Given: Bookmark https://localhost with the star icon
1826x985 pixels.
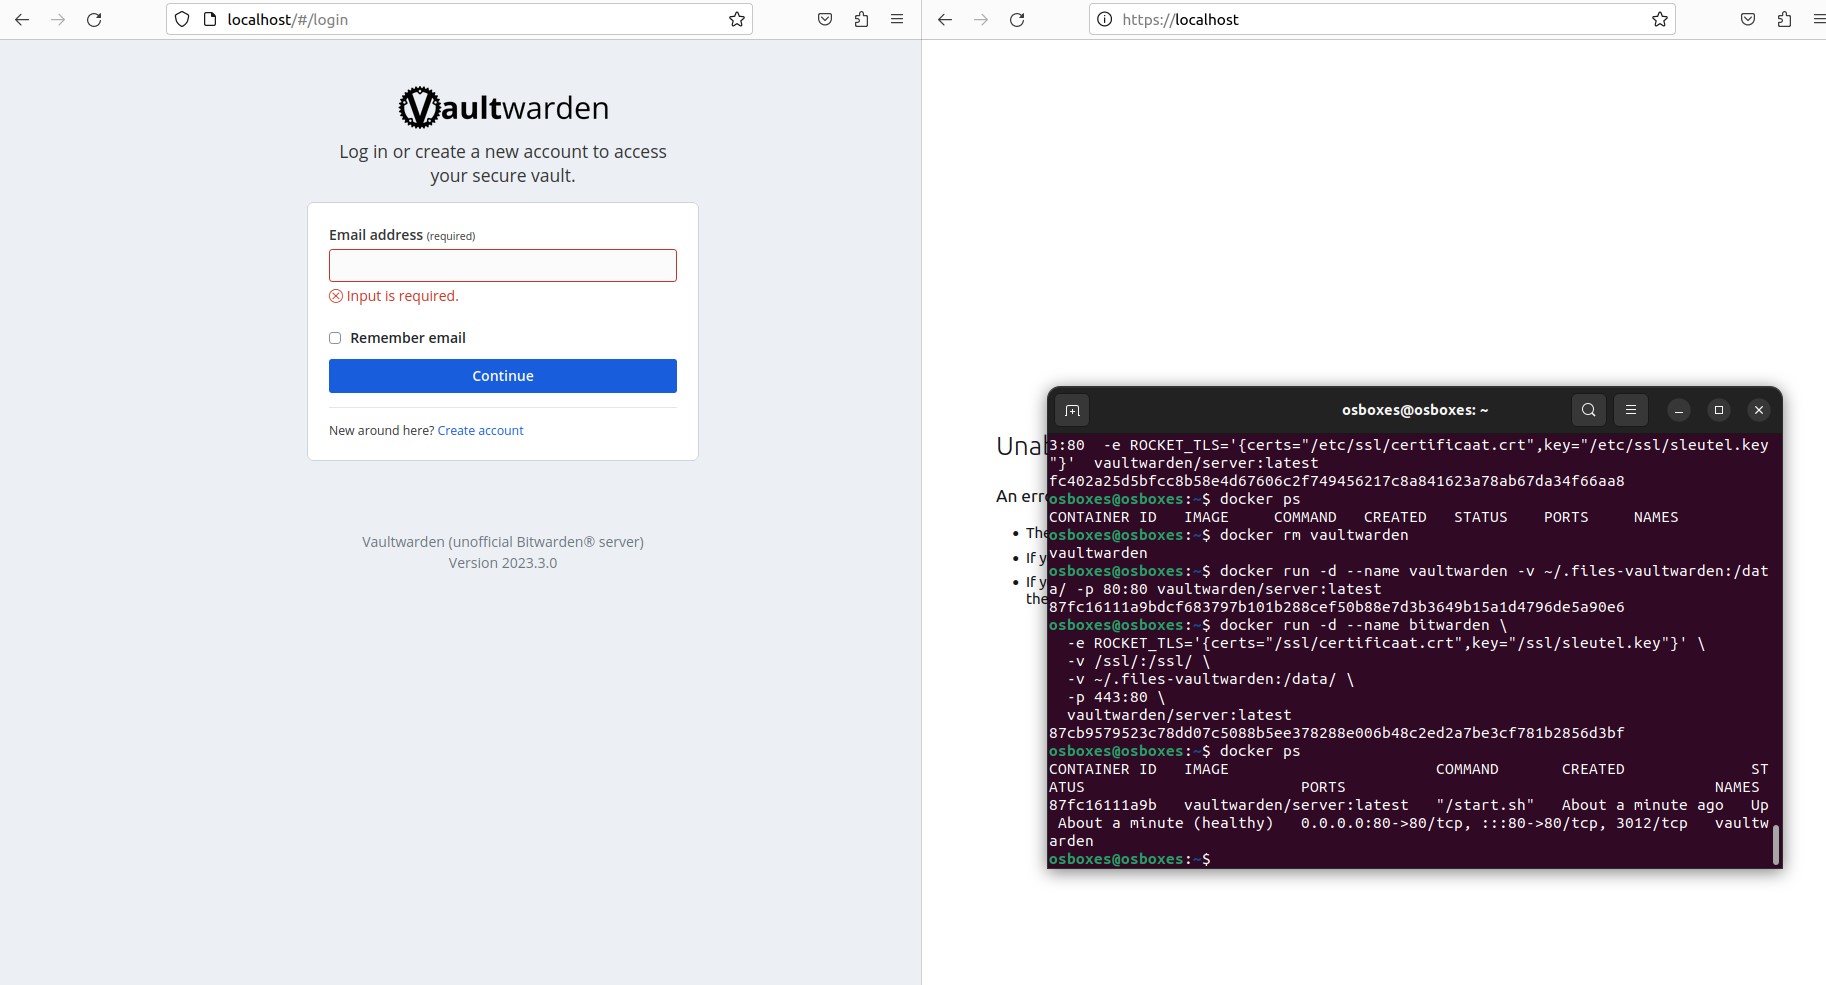Looking at the screenshot, I should (1660, 19).
